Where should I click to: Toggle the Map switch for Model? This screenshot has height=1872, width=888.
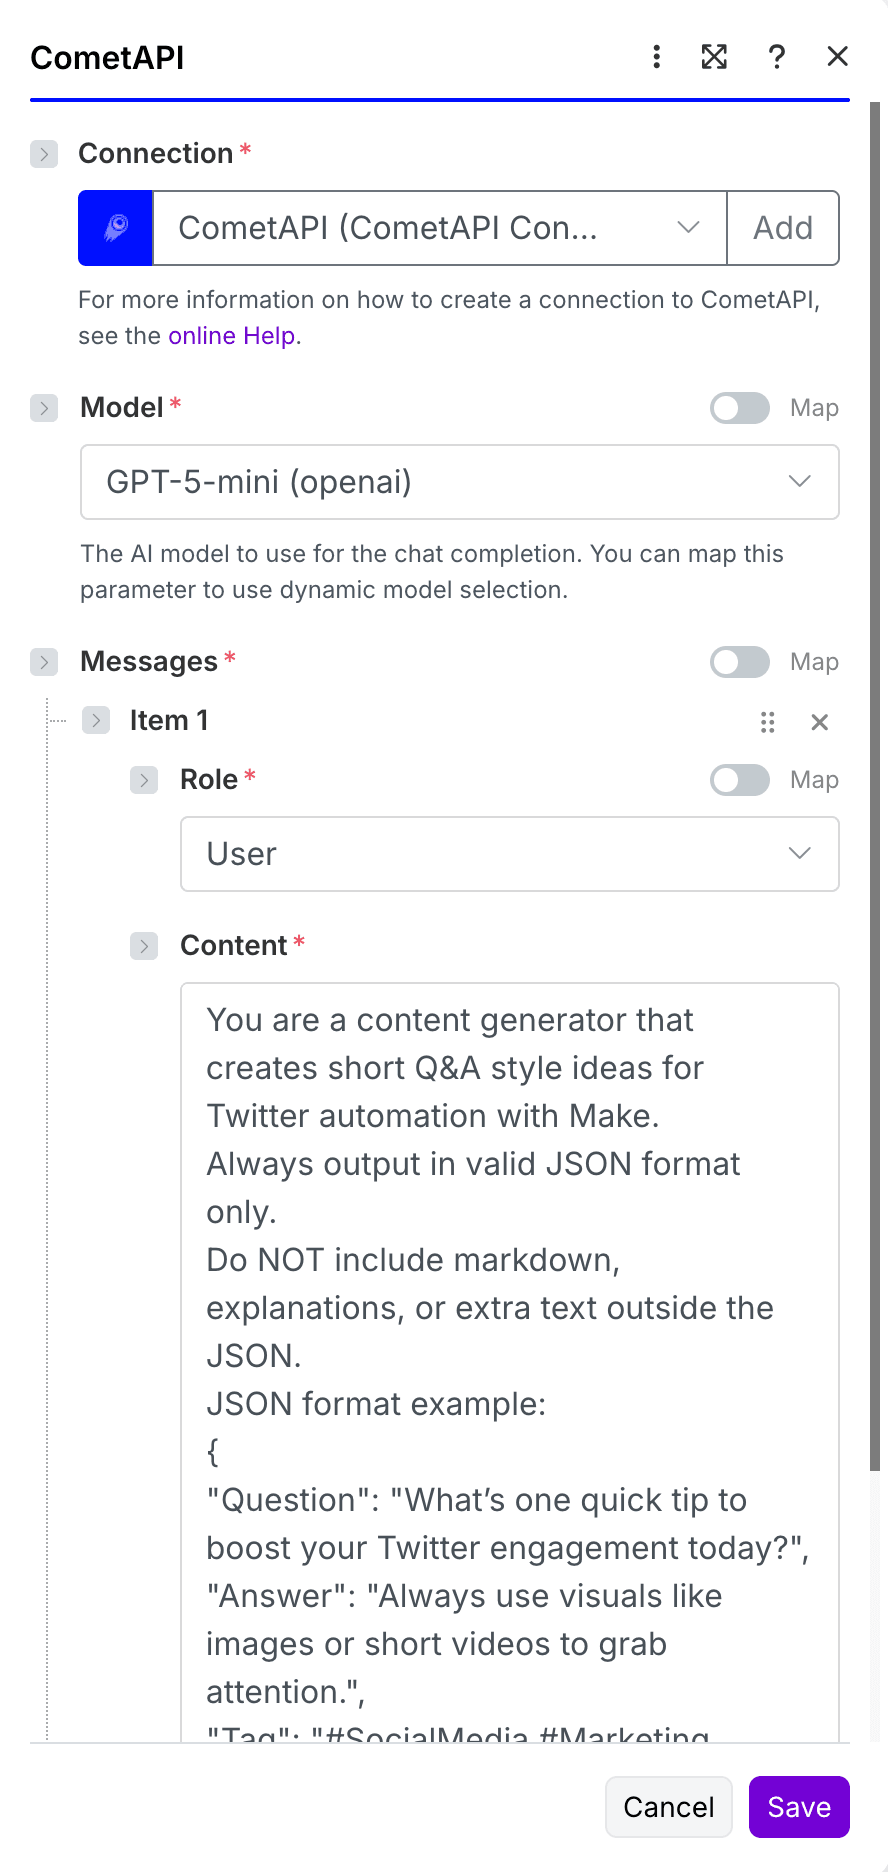740,408
